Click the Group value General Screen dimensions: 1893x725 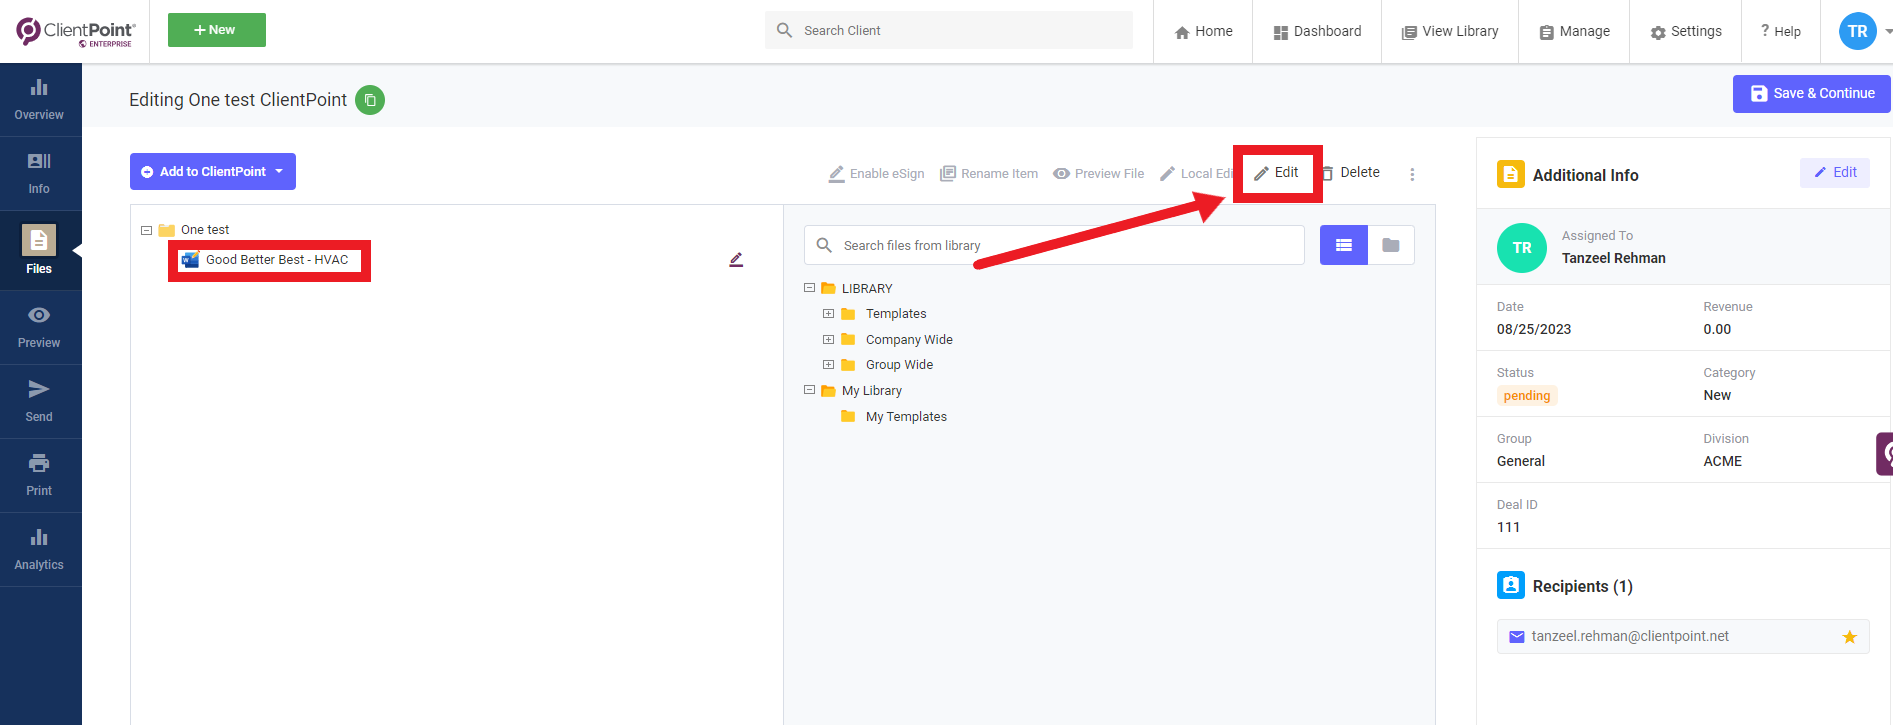[1521, 461]
